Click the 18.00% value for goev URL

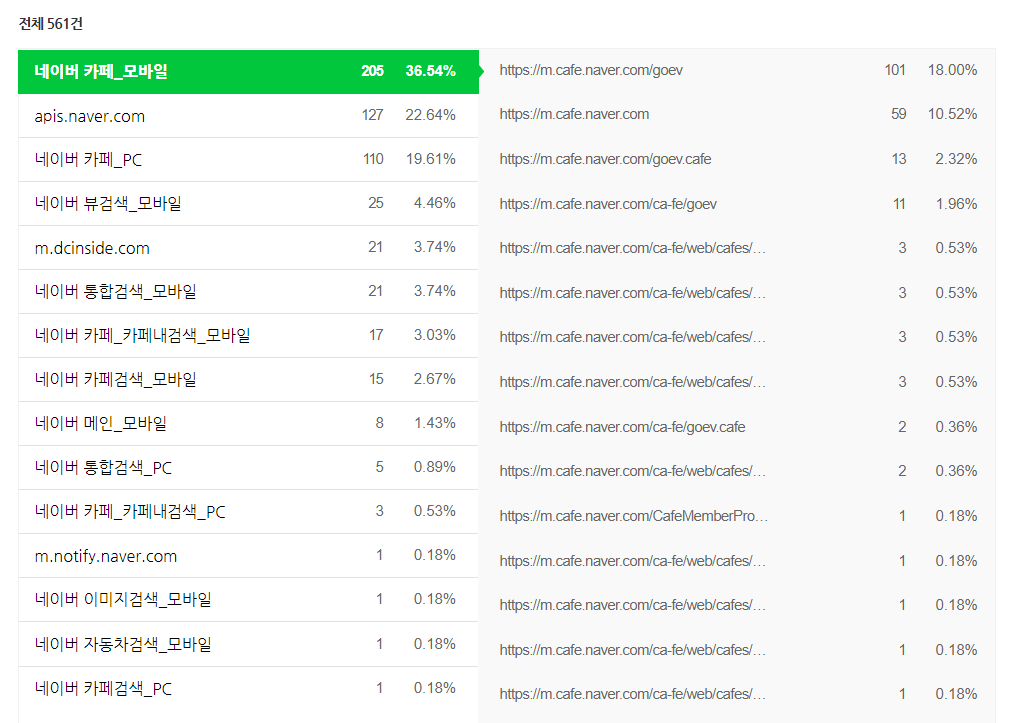click(952, 70)
